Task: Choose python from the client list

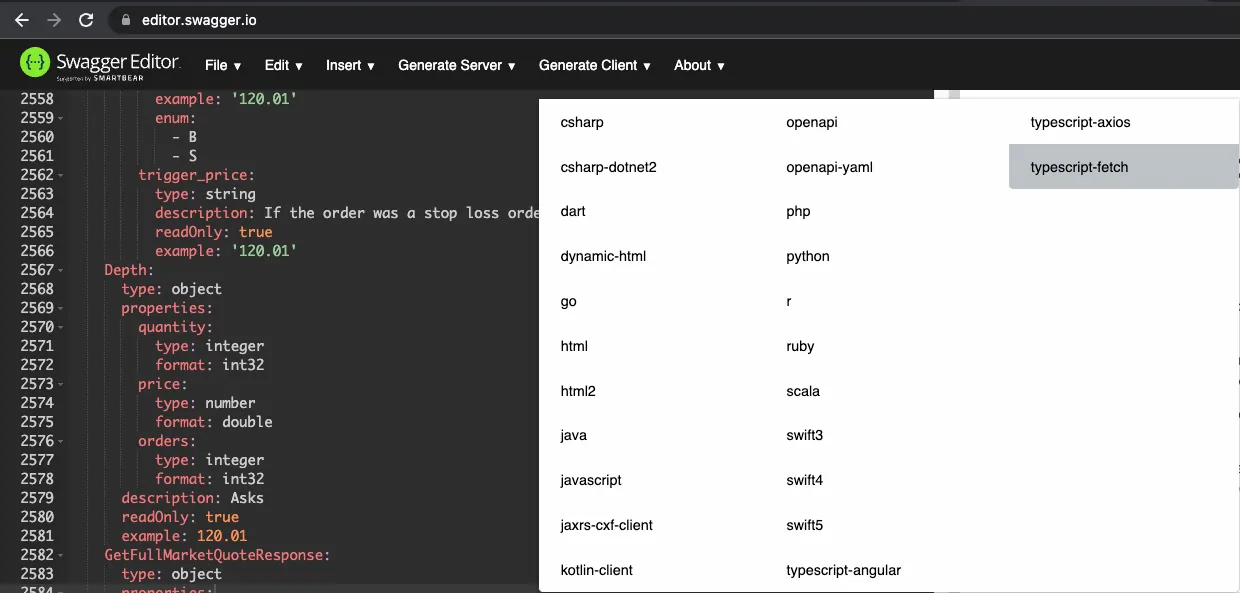Action: 808,256
